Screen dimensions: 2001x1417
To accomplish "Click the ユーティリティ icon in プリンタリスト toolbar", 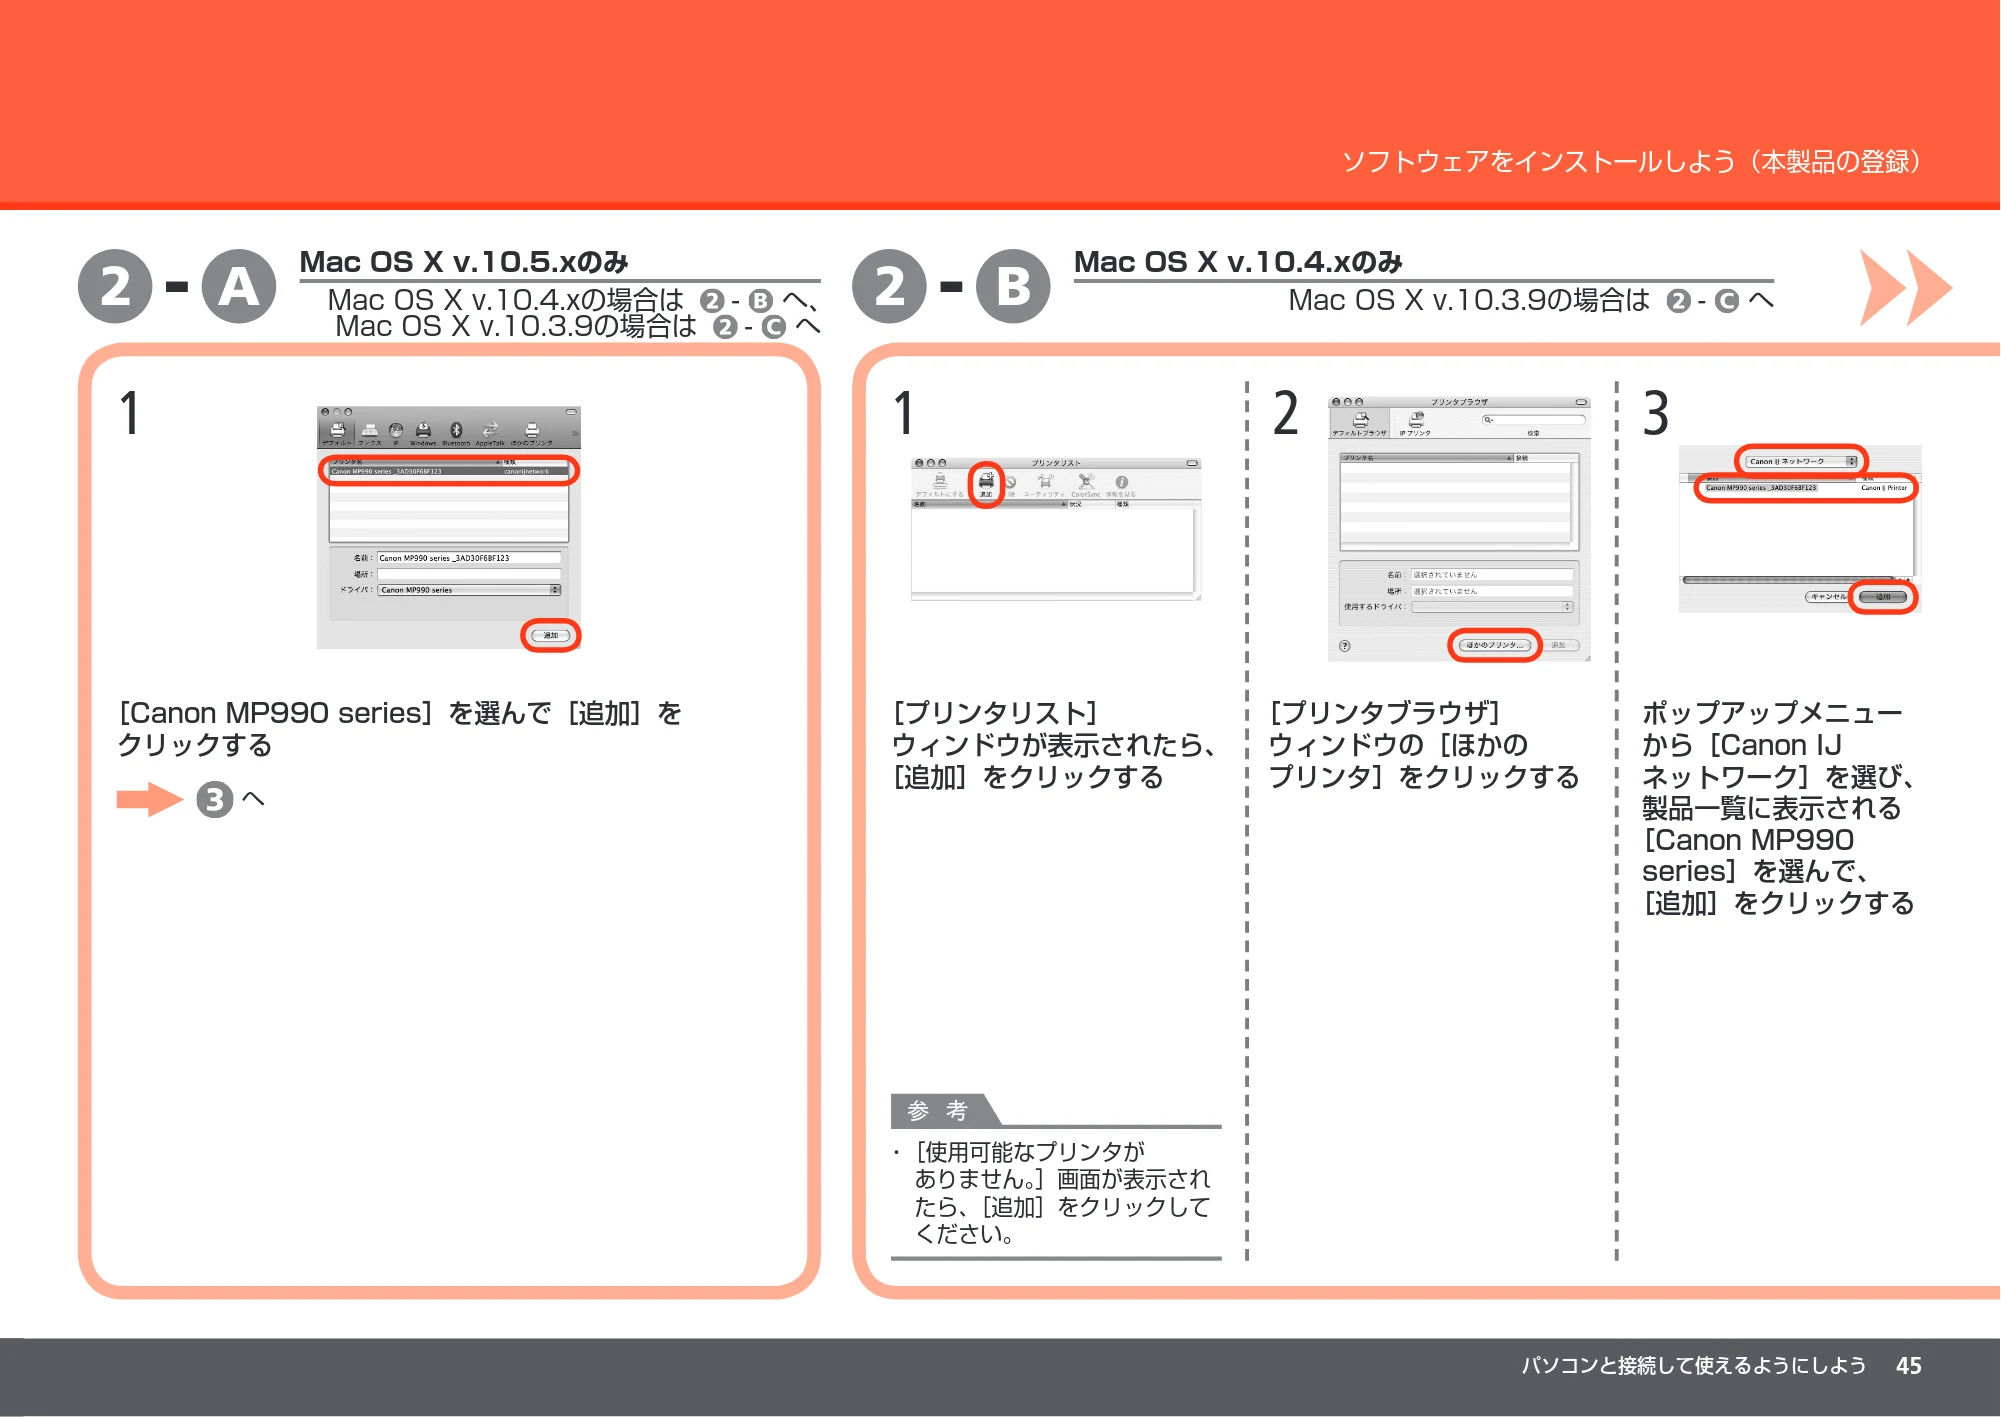I will (x=1044, y=485).
